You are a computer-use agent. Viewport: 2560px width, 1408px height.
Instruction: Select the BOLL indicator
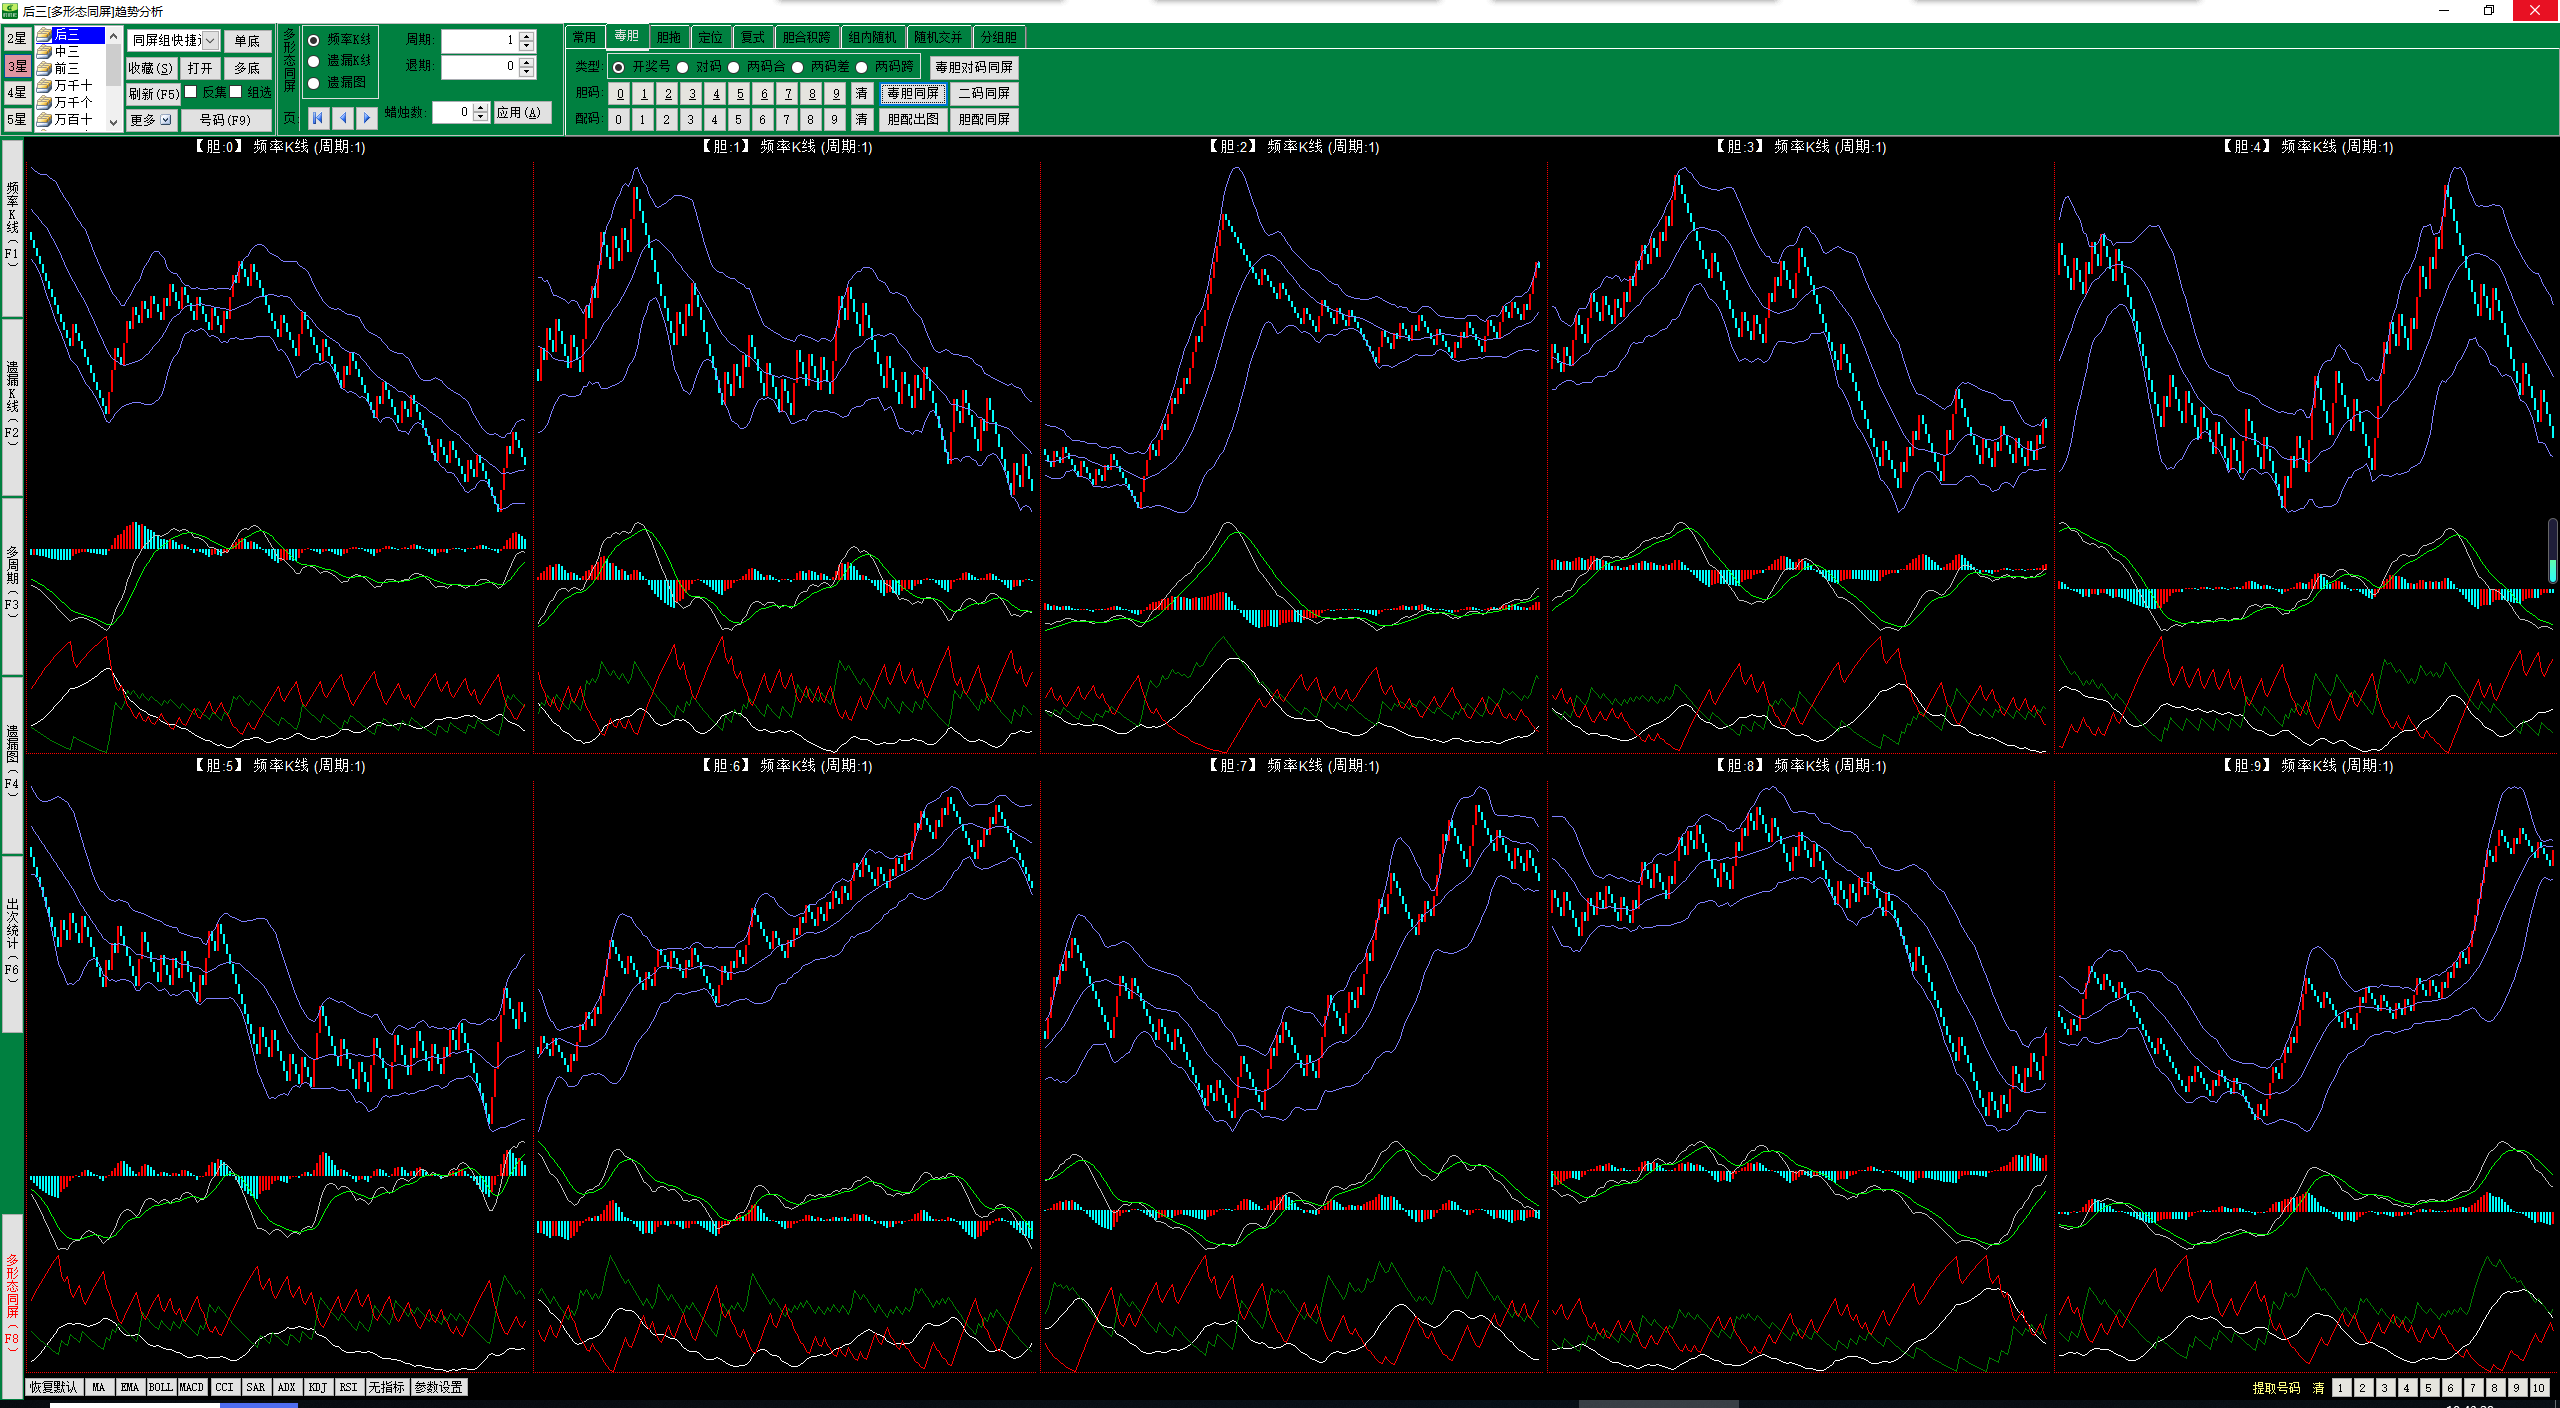click(160, 1387)
